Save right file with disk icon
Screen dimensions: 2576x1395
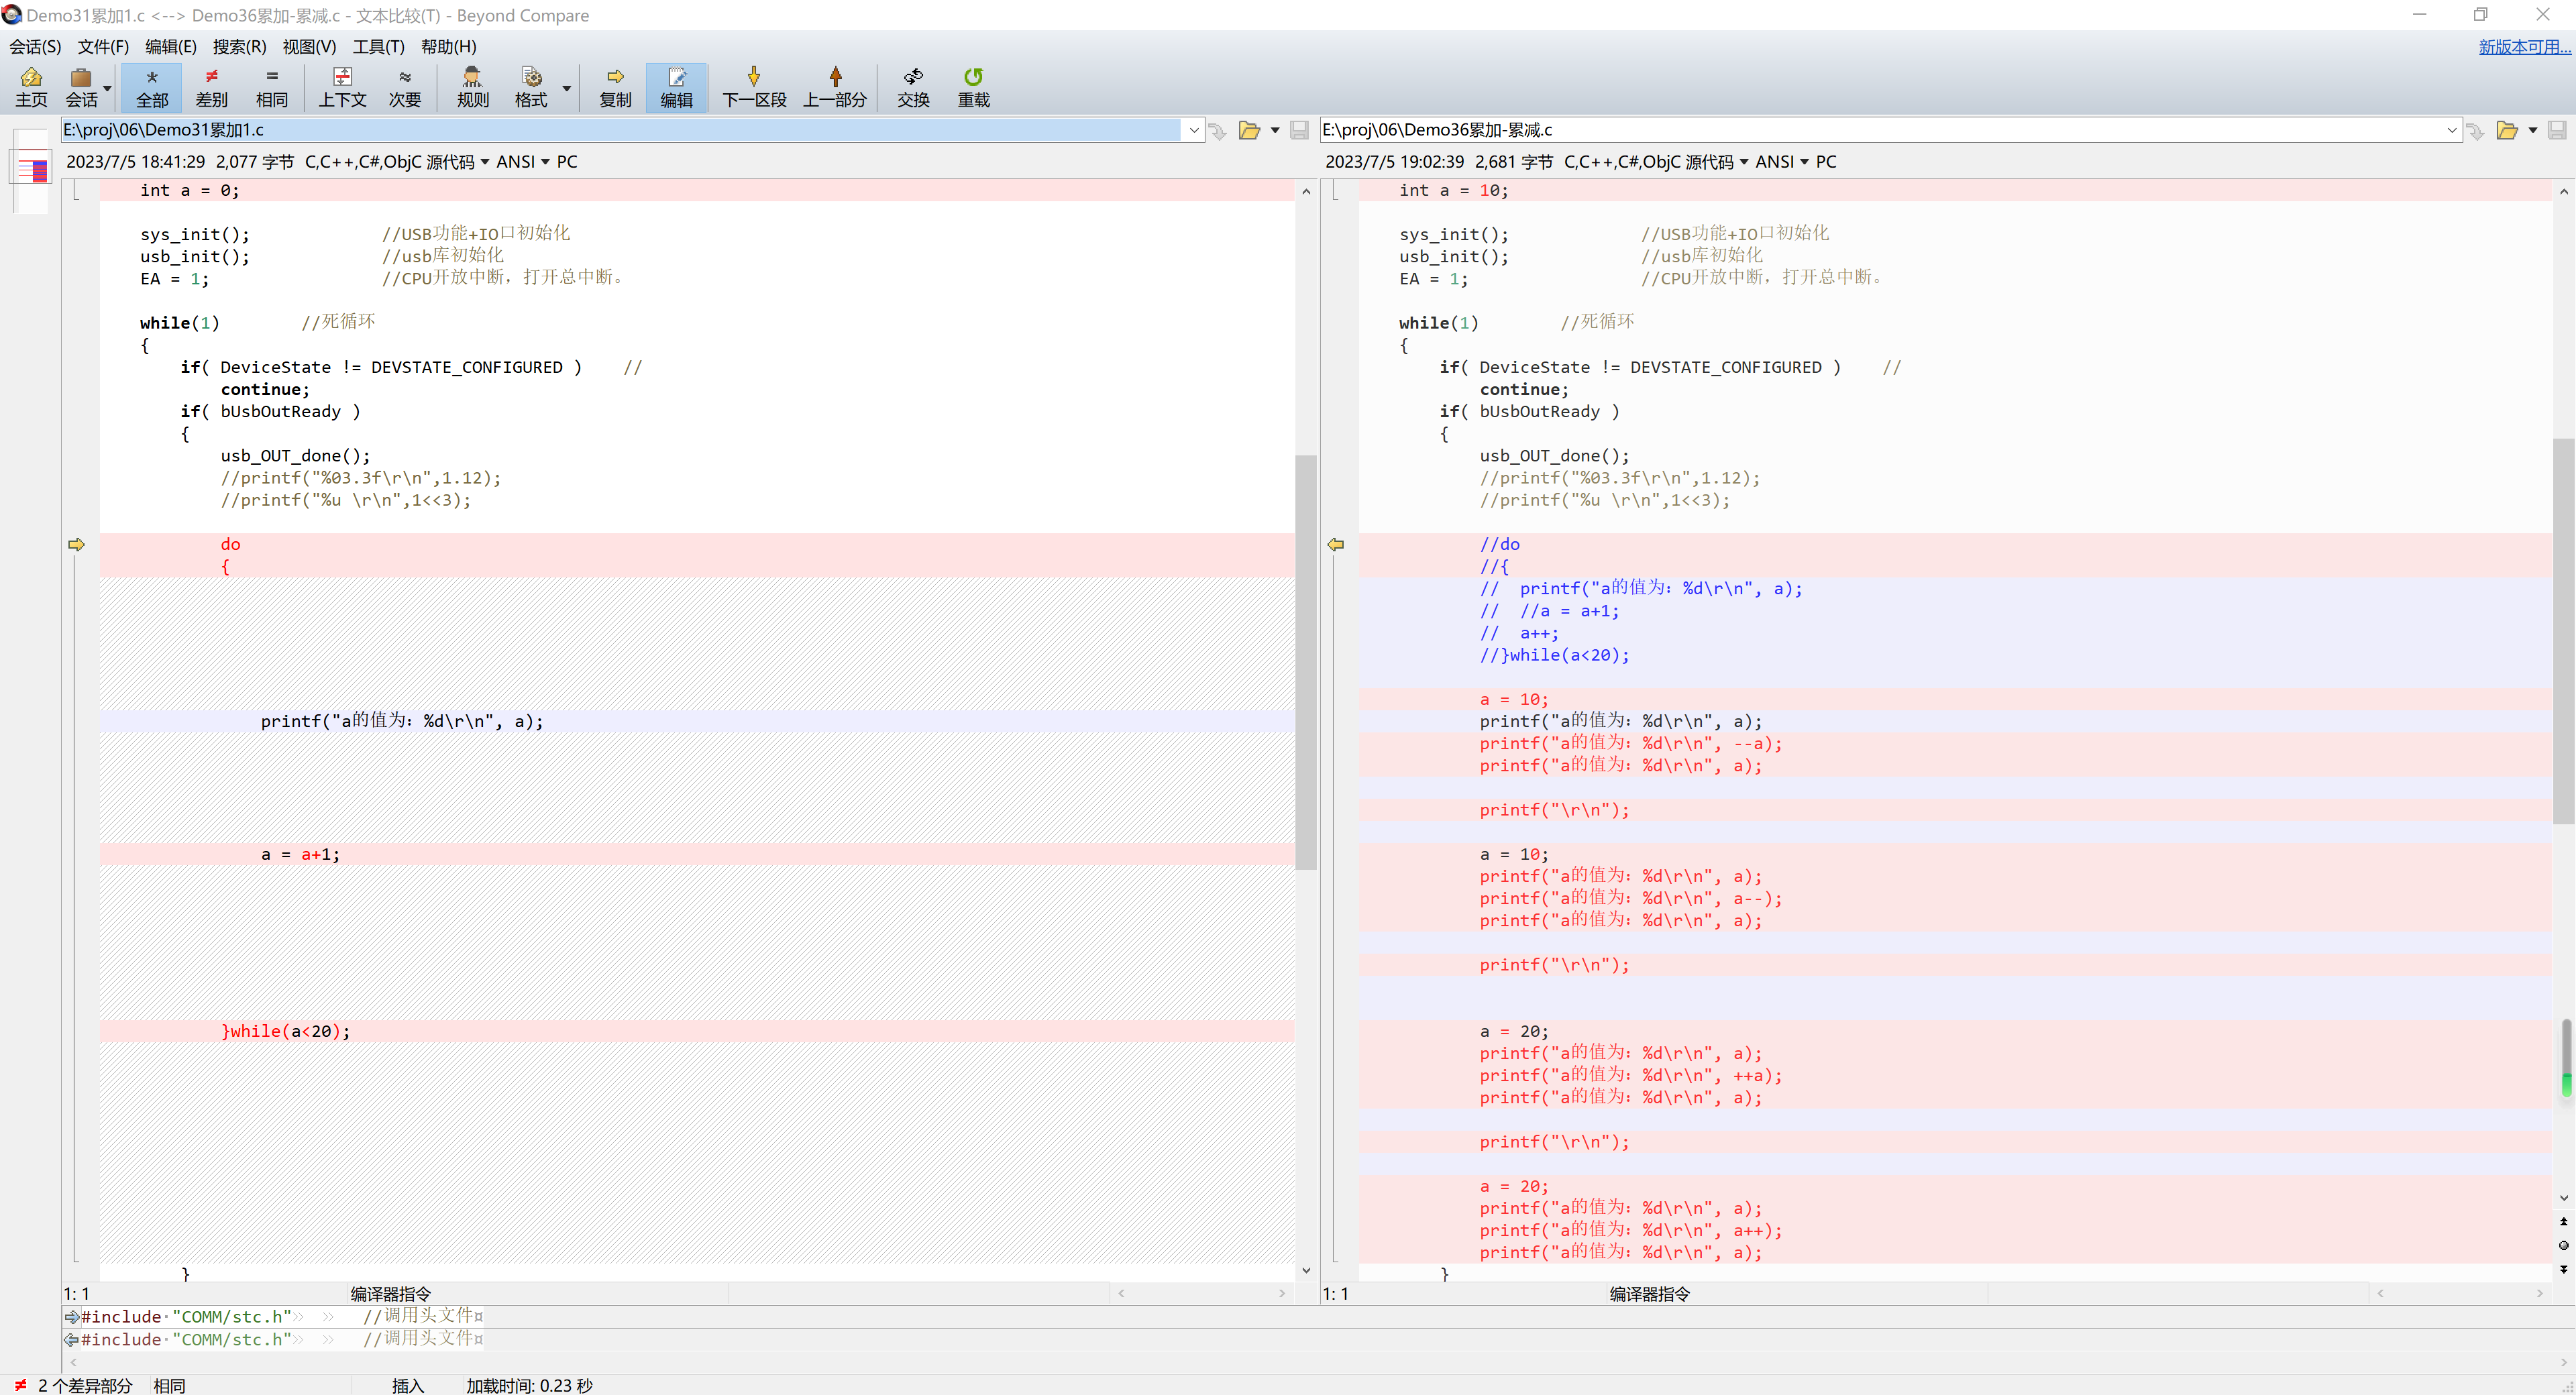(x=2556, y=130)
